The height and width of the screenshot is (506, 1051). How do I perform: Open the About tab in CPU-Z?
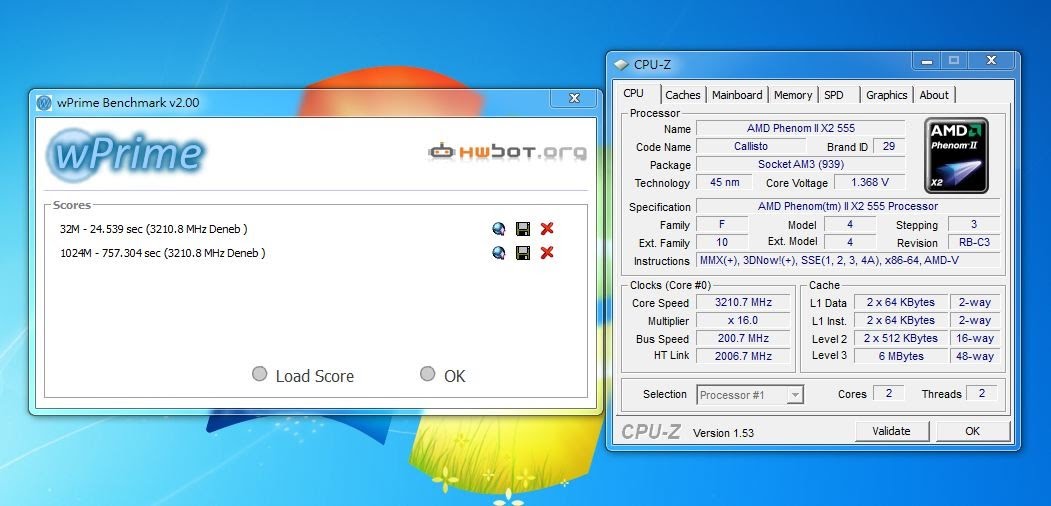(x=934, y=95)
